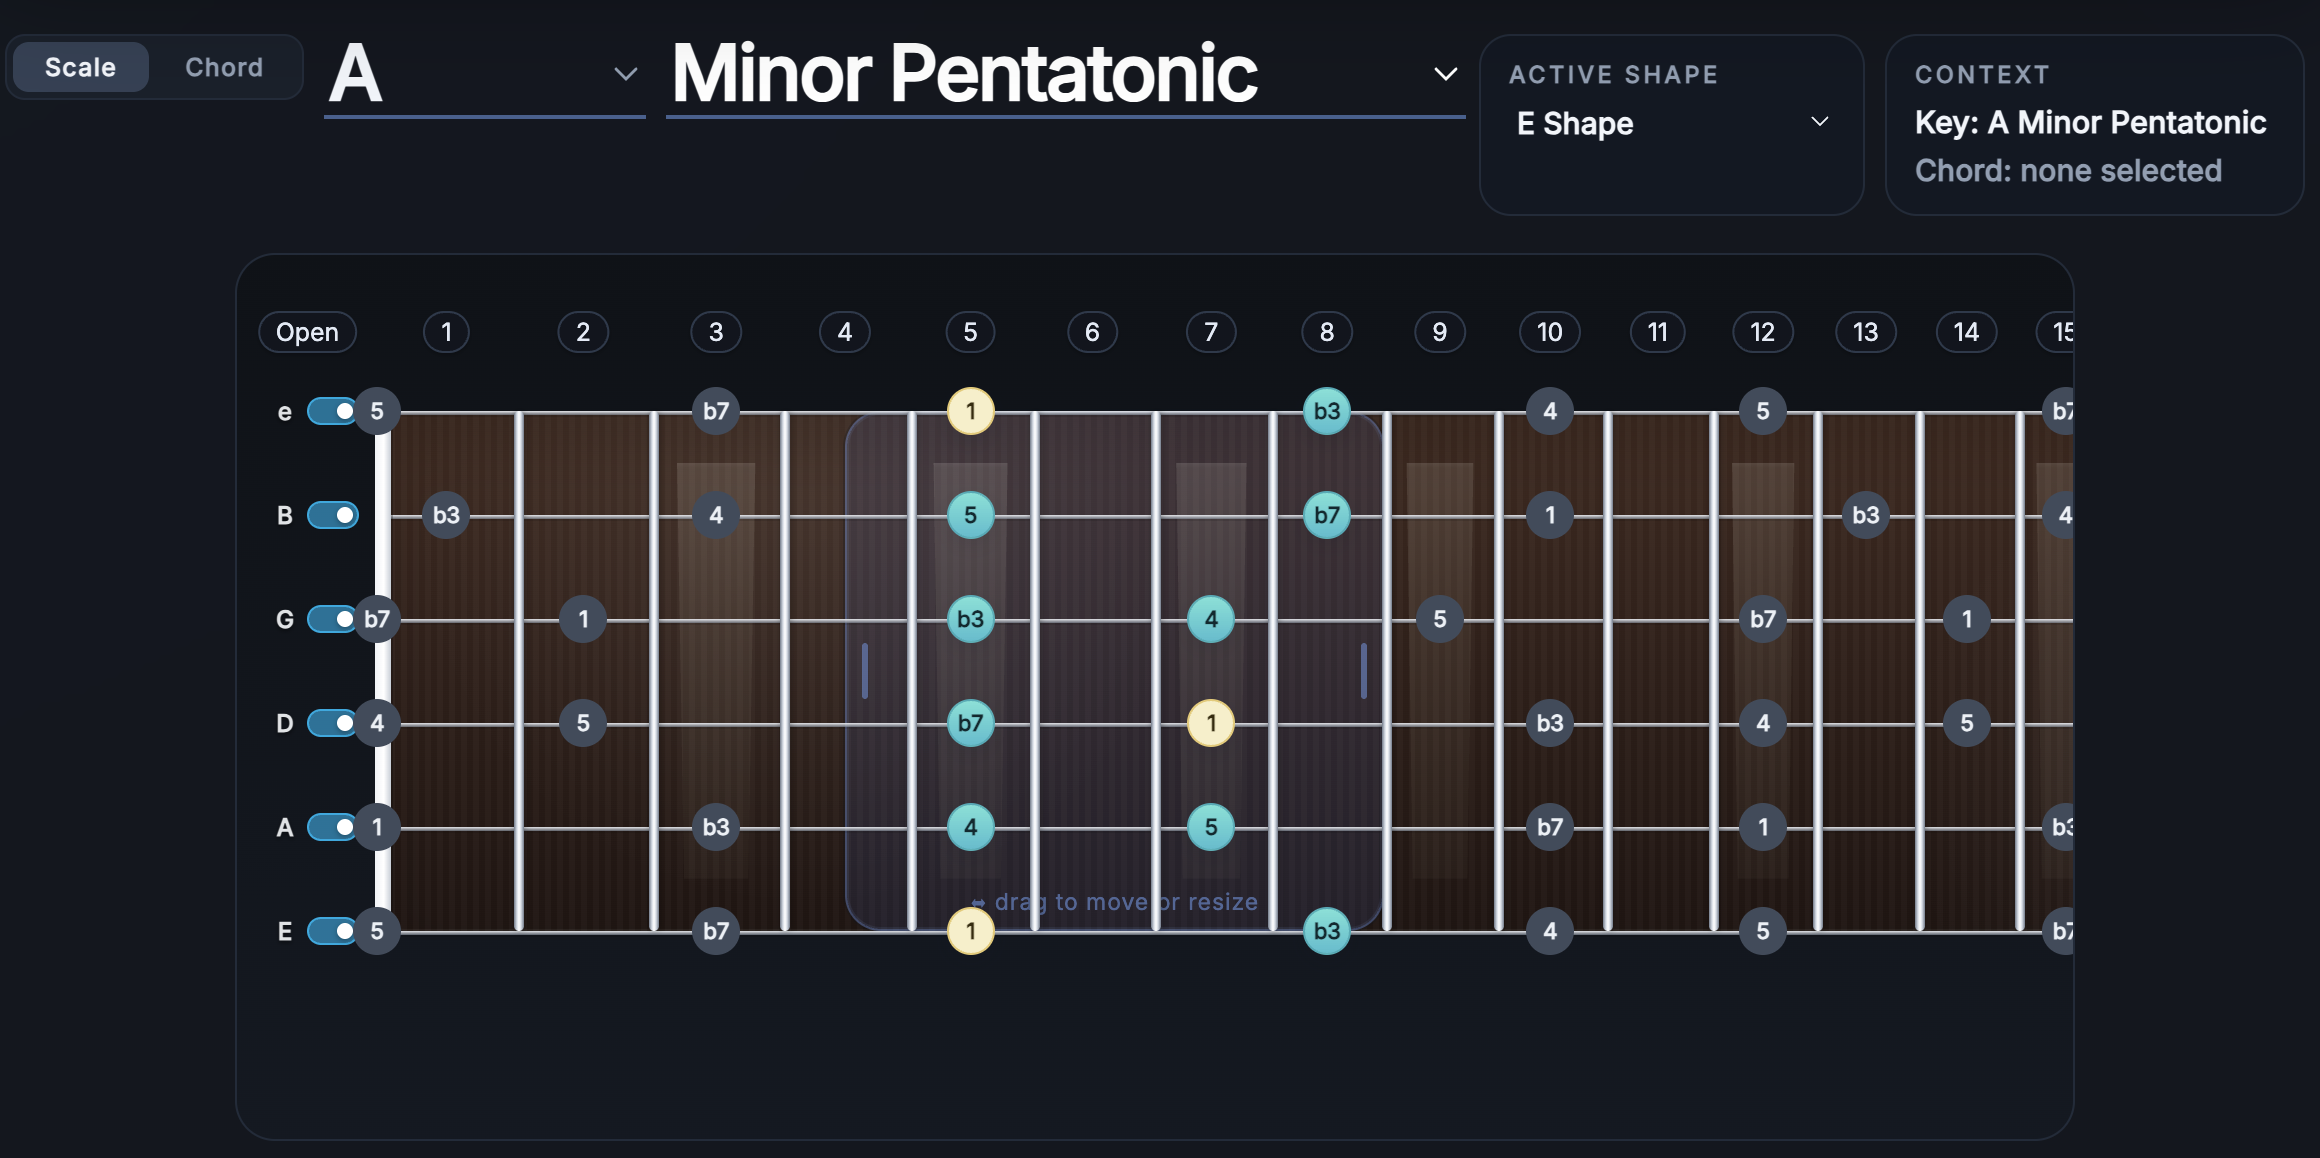Expand the Active Shape E Shape dropdown
The width and height of the screenshot is (2320, 1158).
point(1672,123)
